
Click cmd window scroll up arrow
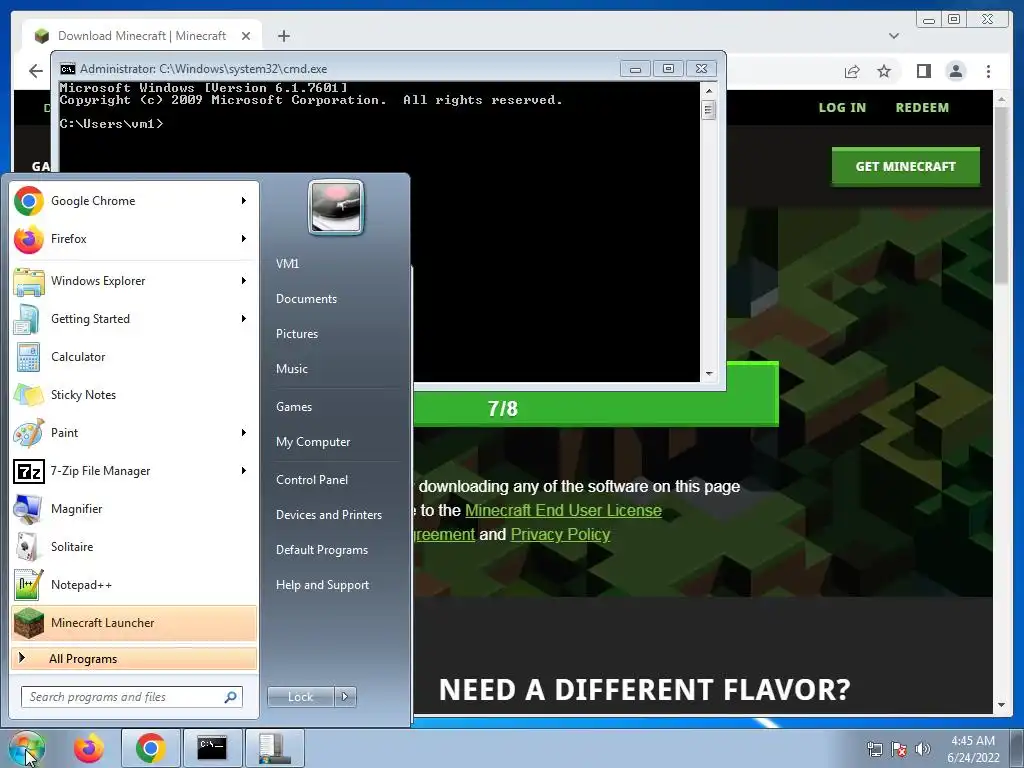pyautogui.click(x=709, y=91)
